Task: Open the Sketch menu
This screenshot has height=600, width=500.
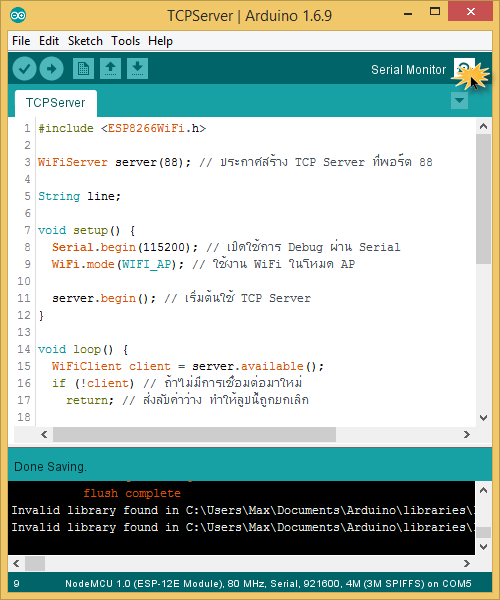Action: pos(85,41)
